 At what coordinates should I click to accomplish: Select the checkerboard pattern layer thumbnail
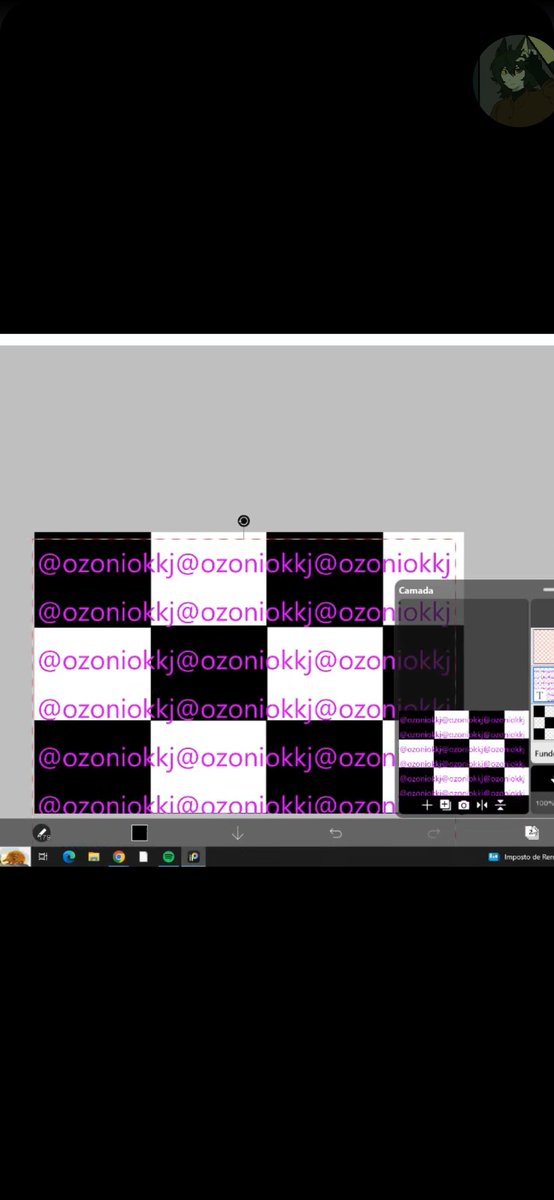click(543, 722)
